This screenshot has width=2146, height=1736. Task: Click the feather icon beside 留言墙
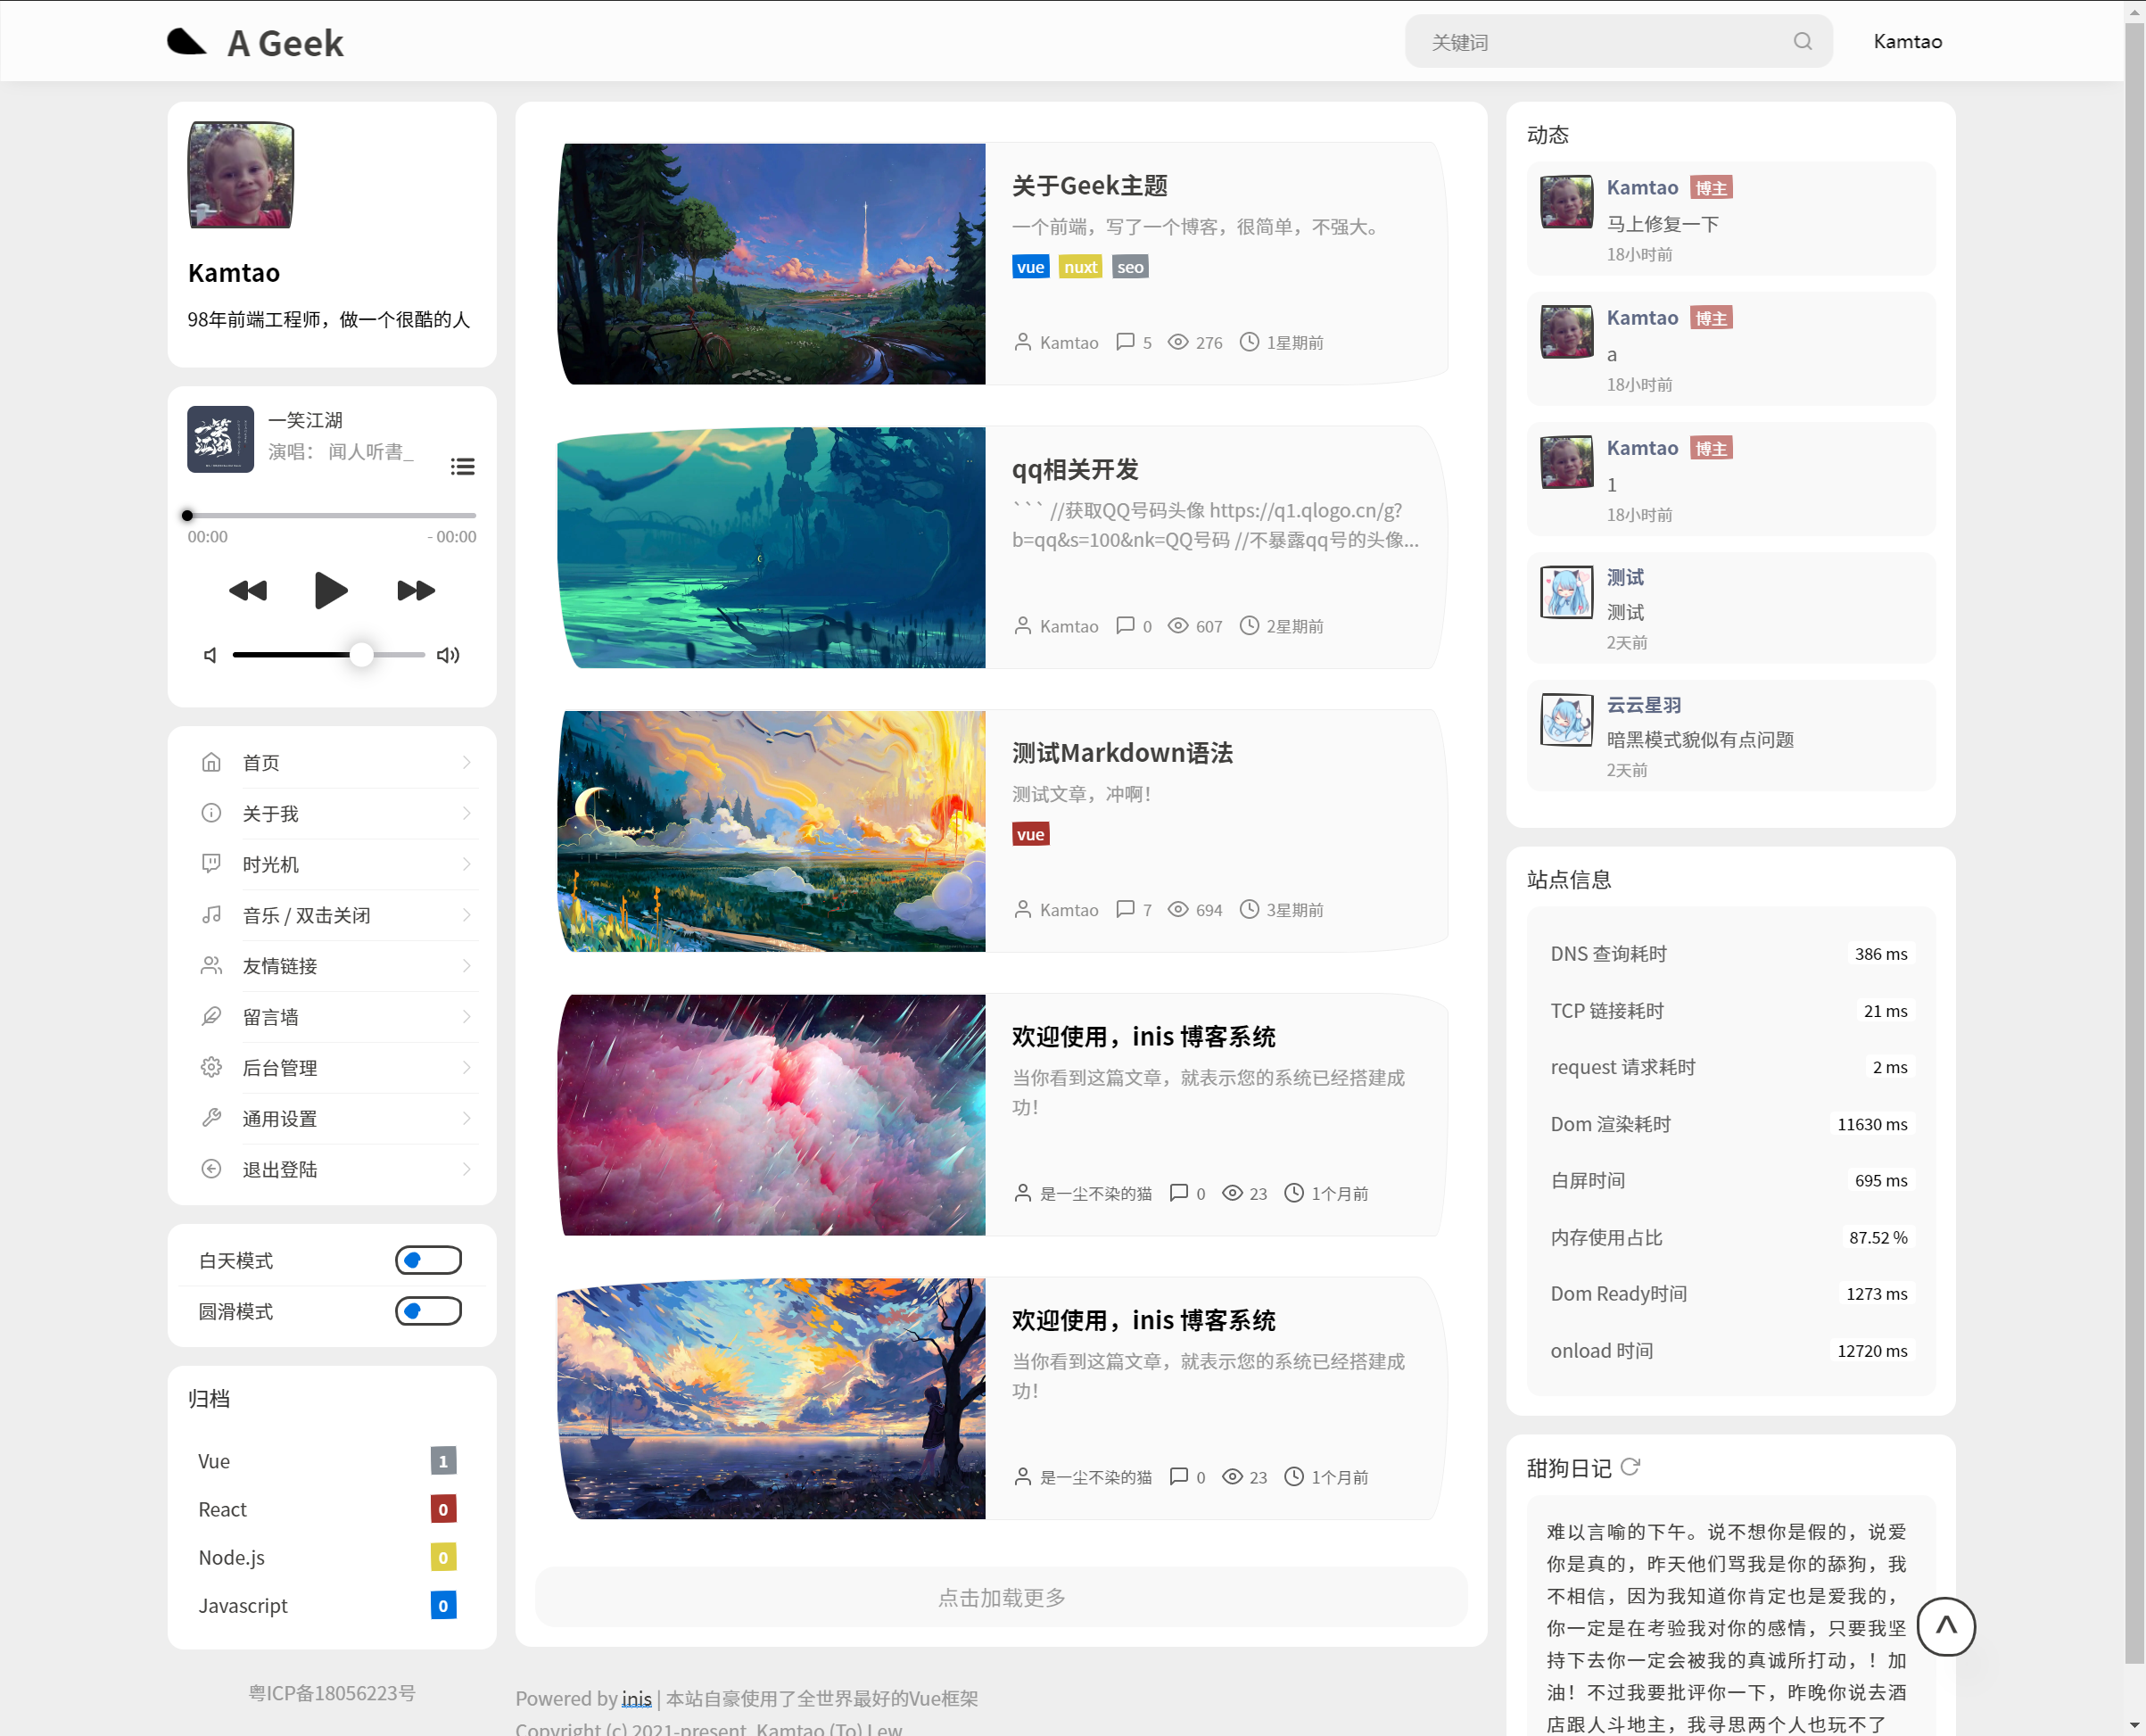pos(211,1017)
